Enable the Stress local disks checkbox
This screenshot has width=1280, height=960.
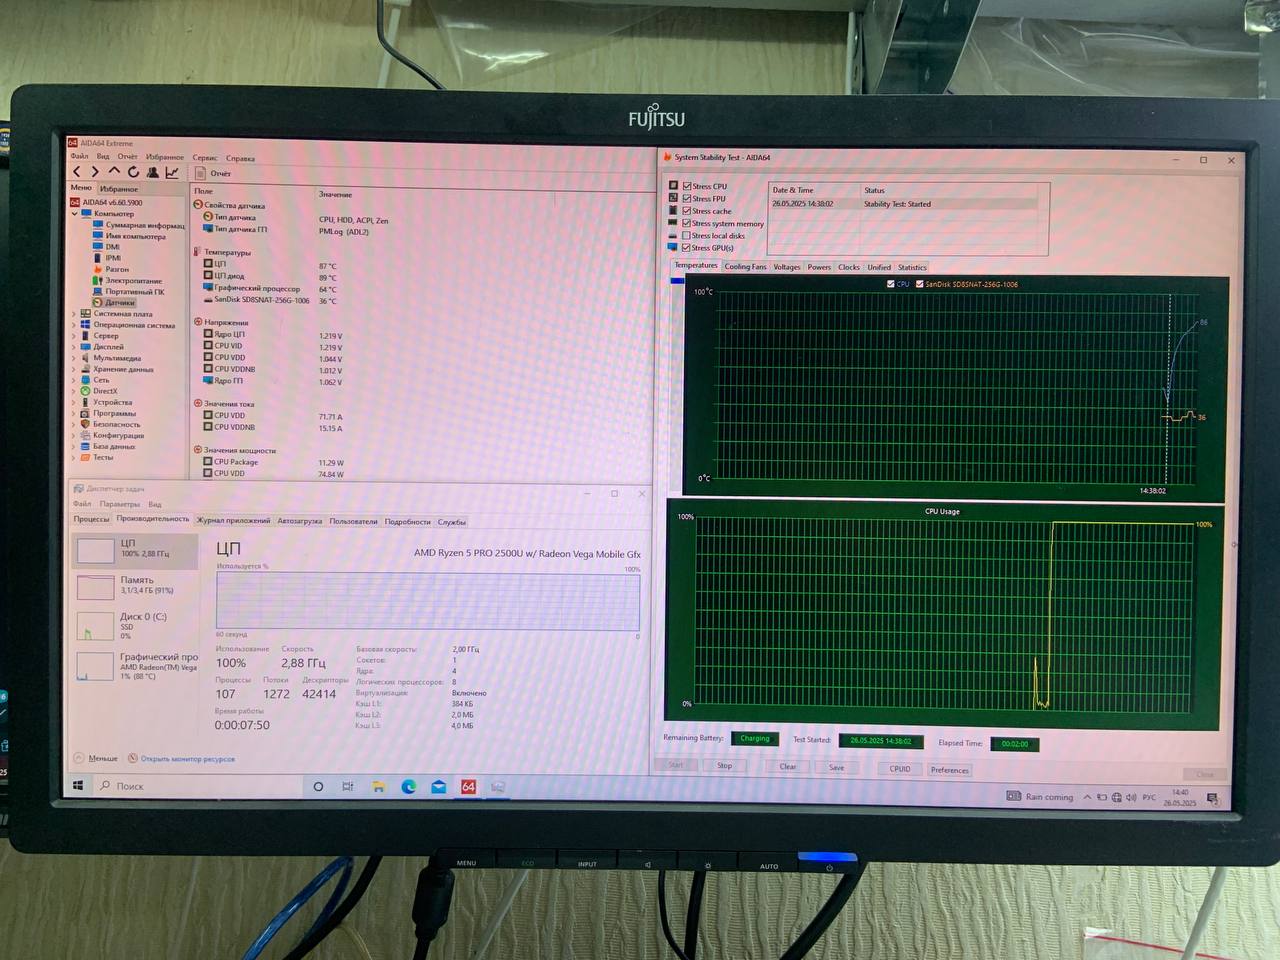coord(687,236)
